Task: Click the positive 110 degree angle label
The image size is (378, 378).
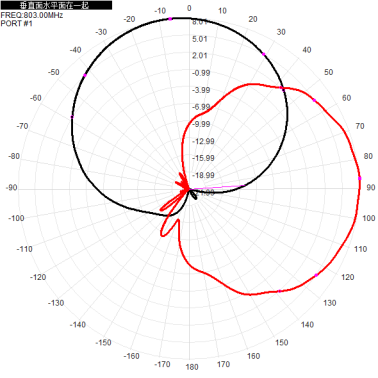Action: pos(360,249)
